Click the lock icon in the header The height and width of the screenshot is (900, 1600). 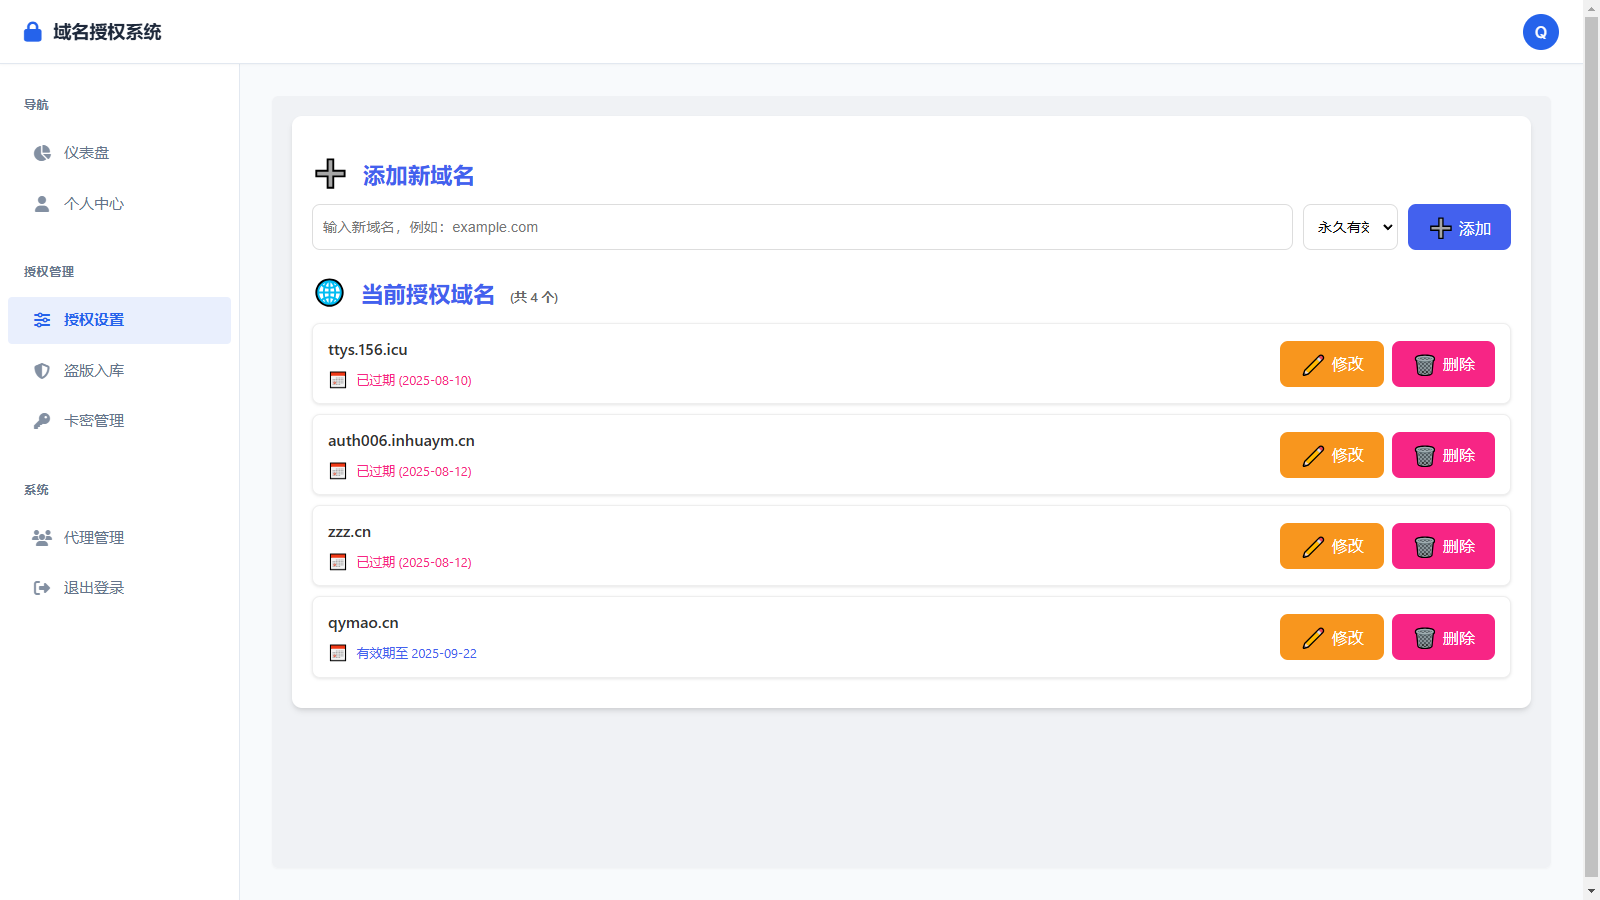point(33,31)
